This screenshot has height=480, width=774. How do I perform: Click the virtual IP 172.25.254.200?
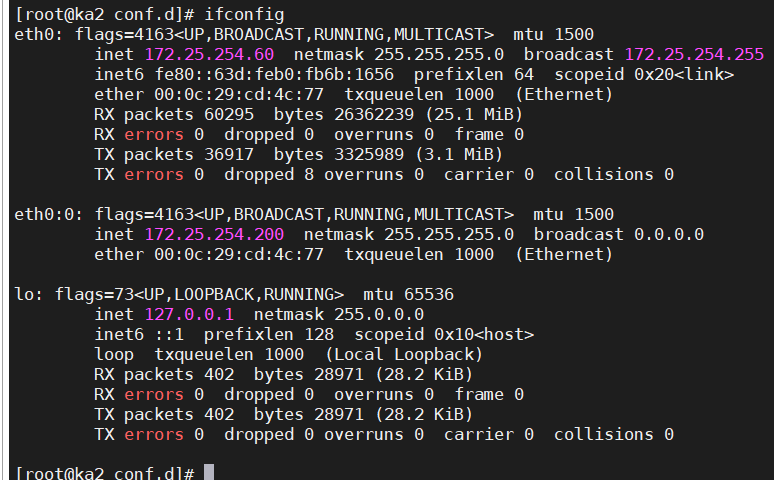[x=214, y=234]
